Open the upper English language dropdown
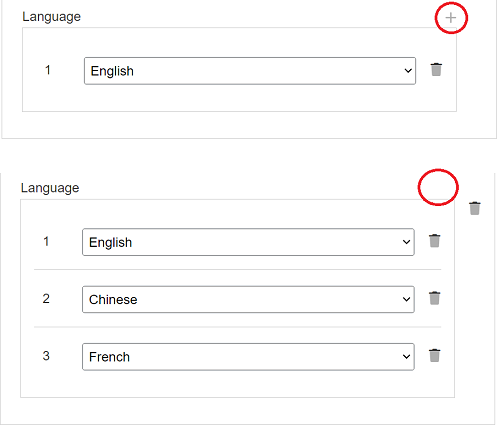 pyautogui.click(x=250, y=71)
